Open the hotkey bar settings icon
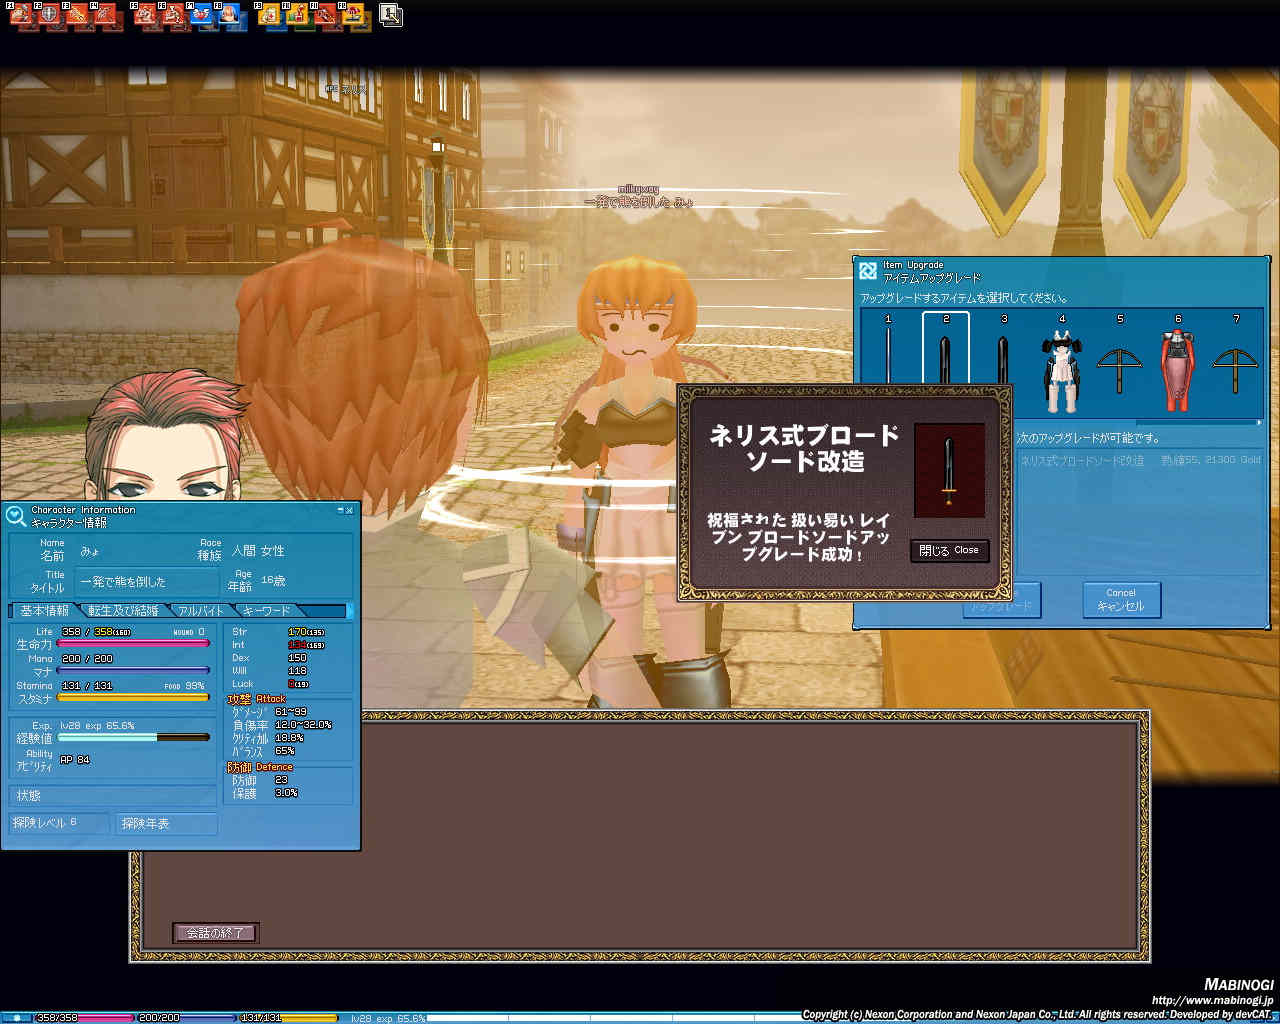Viewport: 1280px width, 1024px height. click(392, 16)
